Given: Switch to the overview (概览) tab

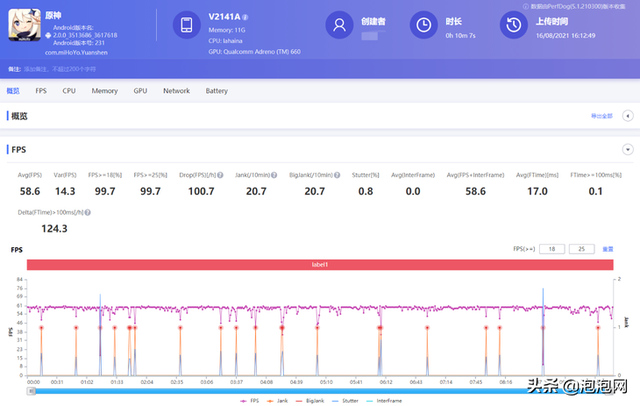Looking at the screenshot, I should click(x=13, y=91).
